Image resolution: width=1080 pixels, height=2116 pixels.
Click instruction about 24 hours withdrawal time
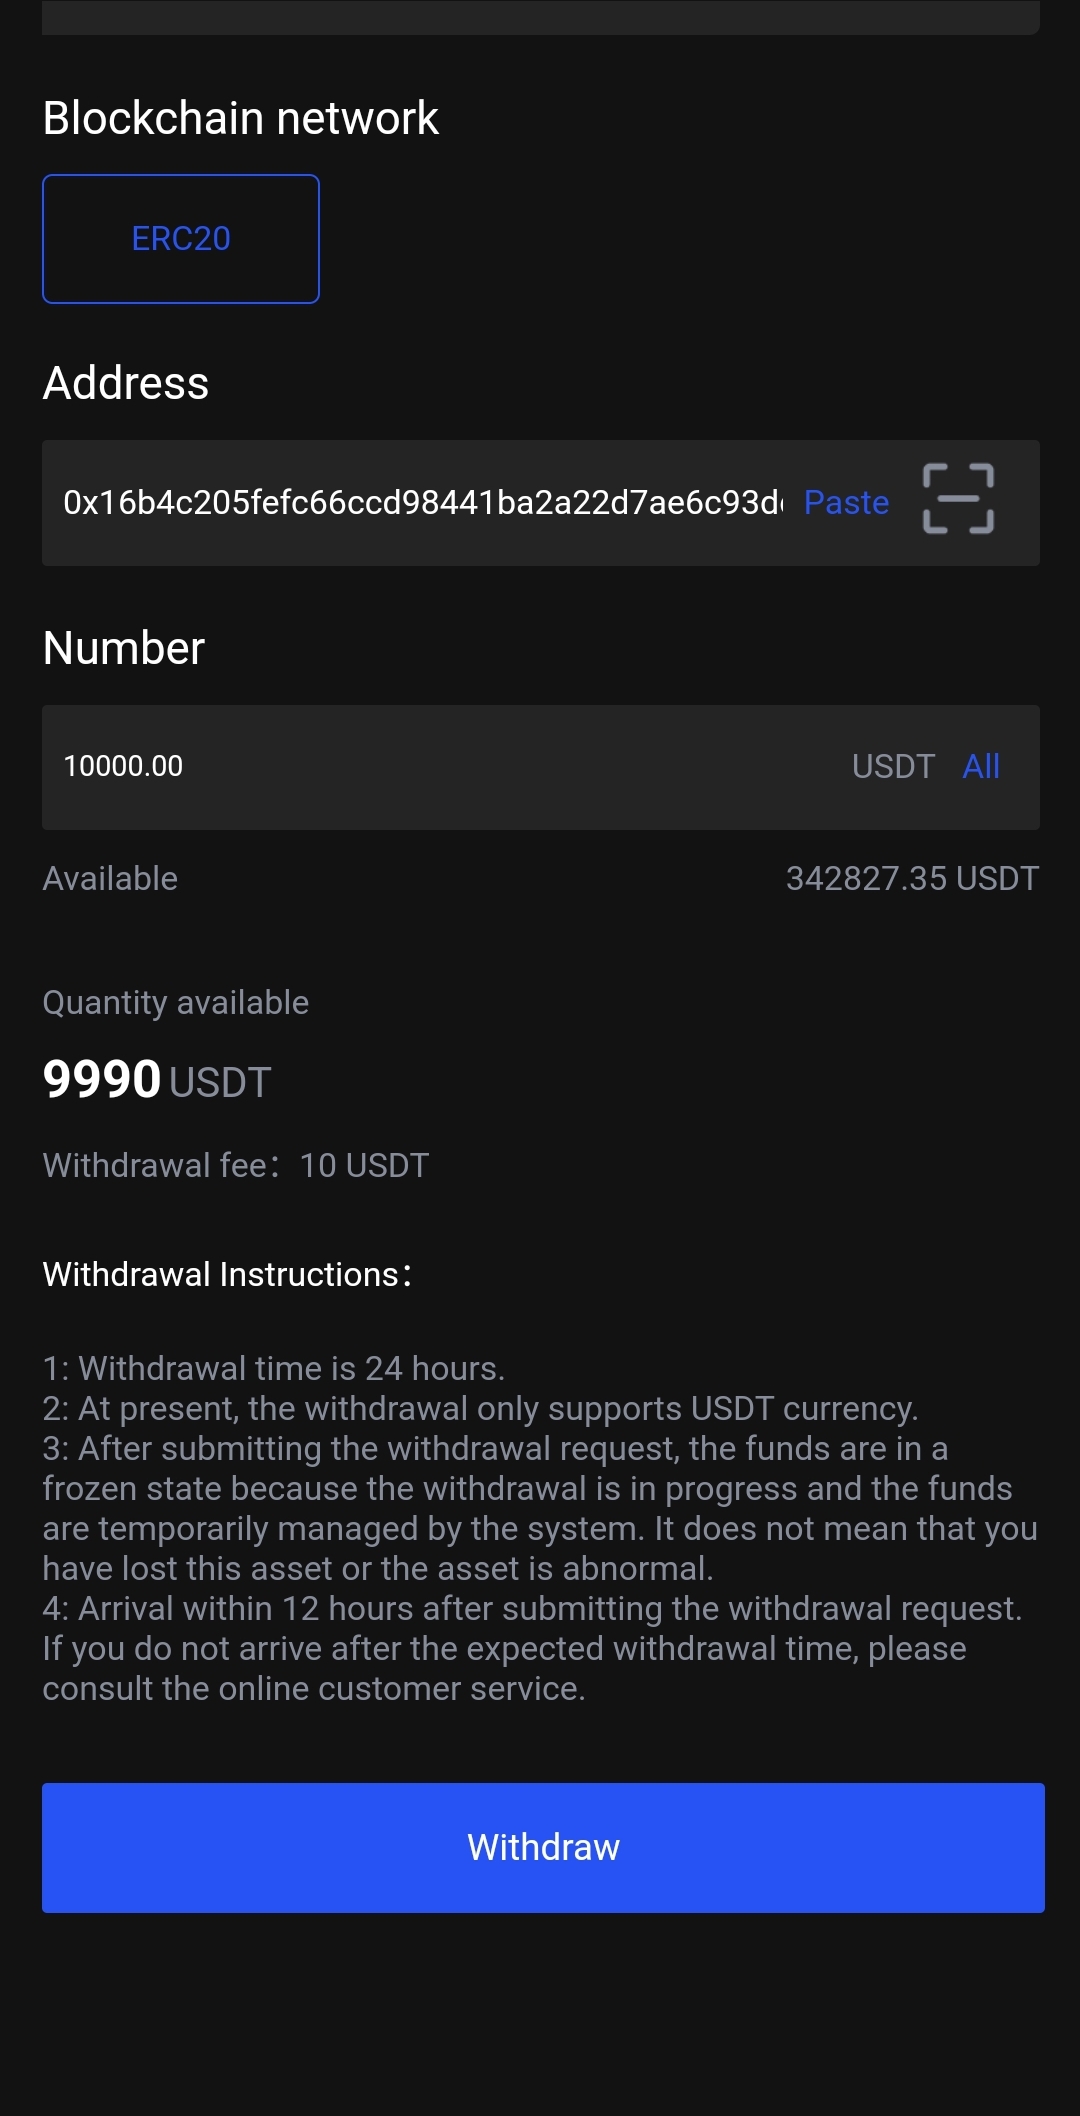274,1368
